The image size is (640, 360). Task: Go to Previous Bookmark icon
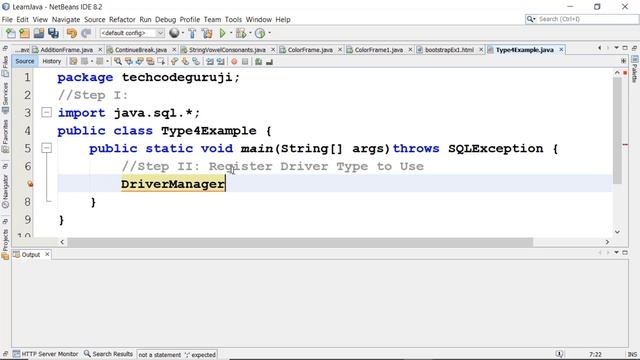174,62
